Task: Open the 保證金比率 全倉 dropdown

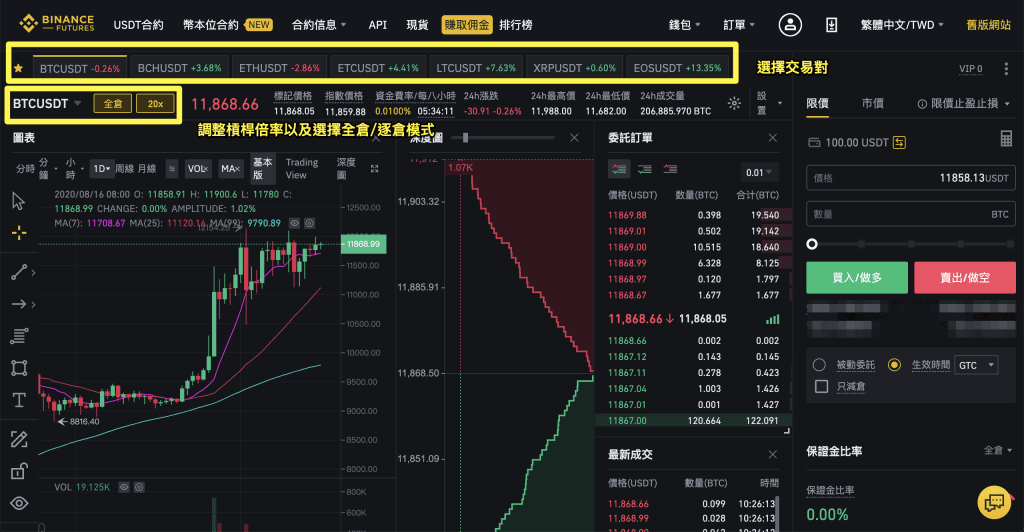Action: (x=998, y=450)
